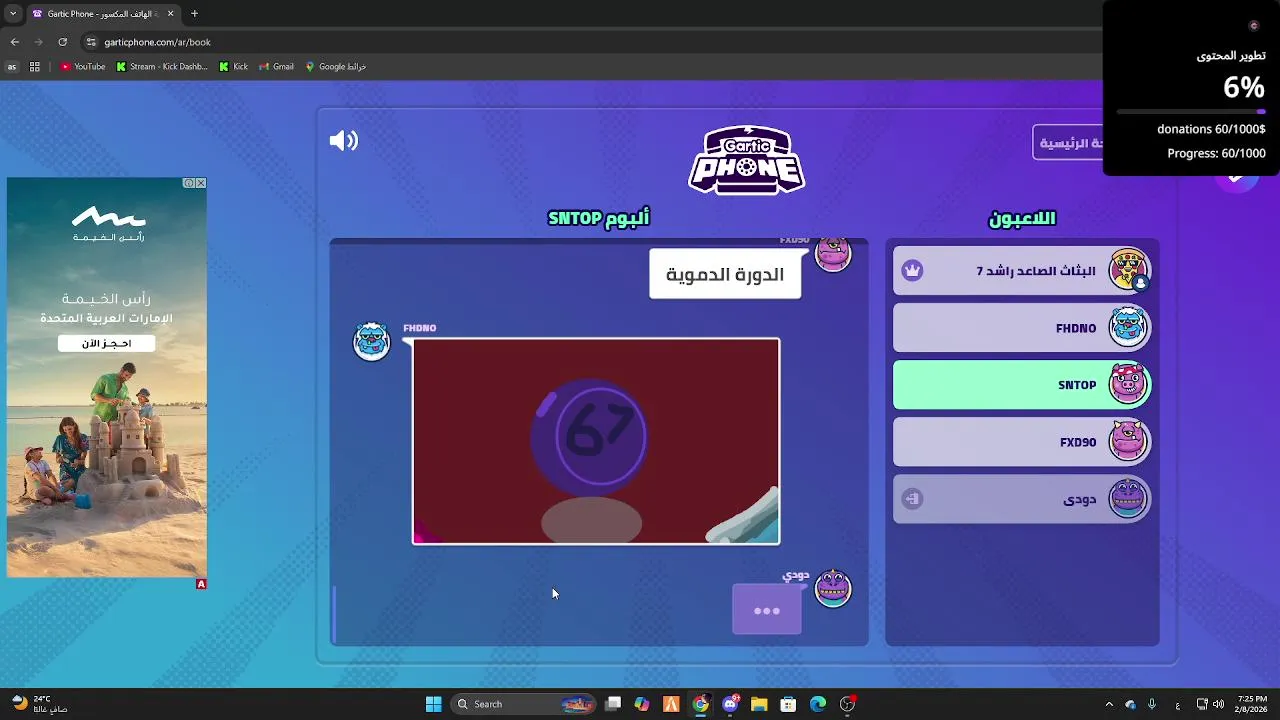Open Microsoft Store from taskbar
The height and width of the screenshot is (720, 1280).
788,704
